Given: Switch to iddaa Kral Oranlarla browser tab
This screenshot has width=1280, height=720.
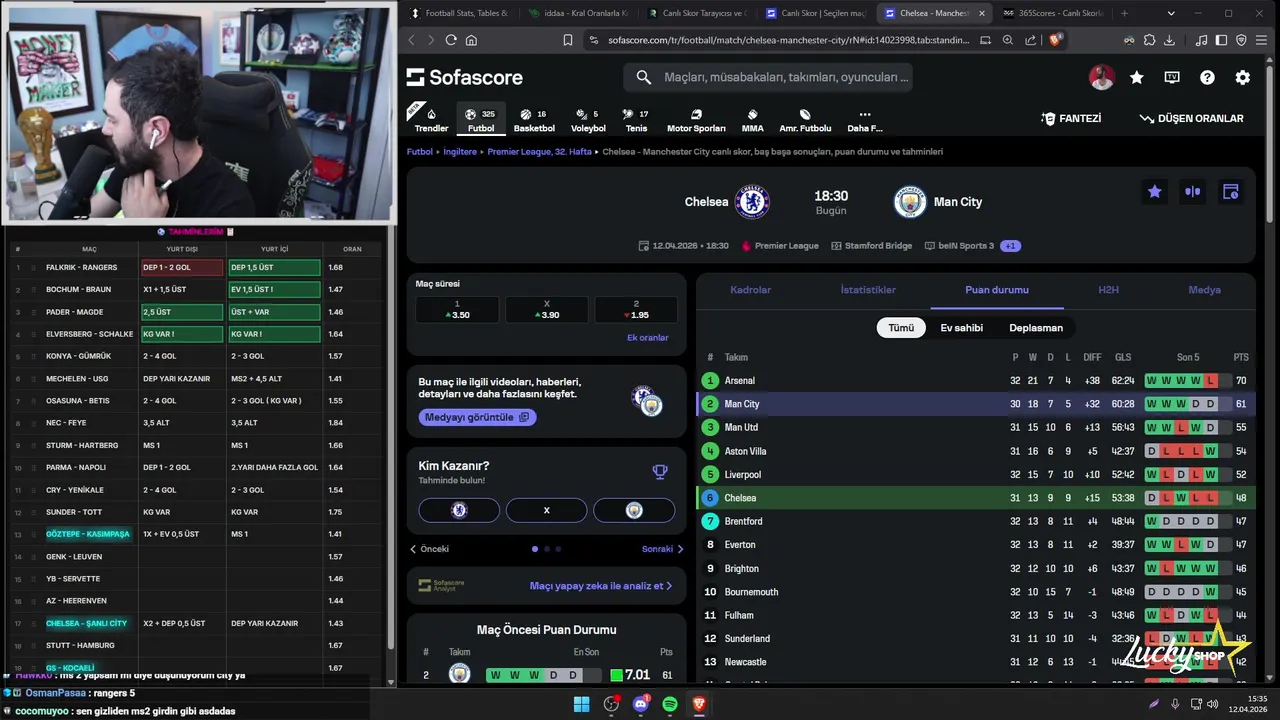Looking at the screenshot, I should (578, 13).
